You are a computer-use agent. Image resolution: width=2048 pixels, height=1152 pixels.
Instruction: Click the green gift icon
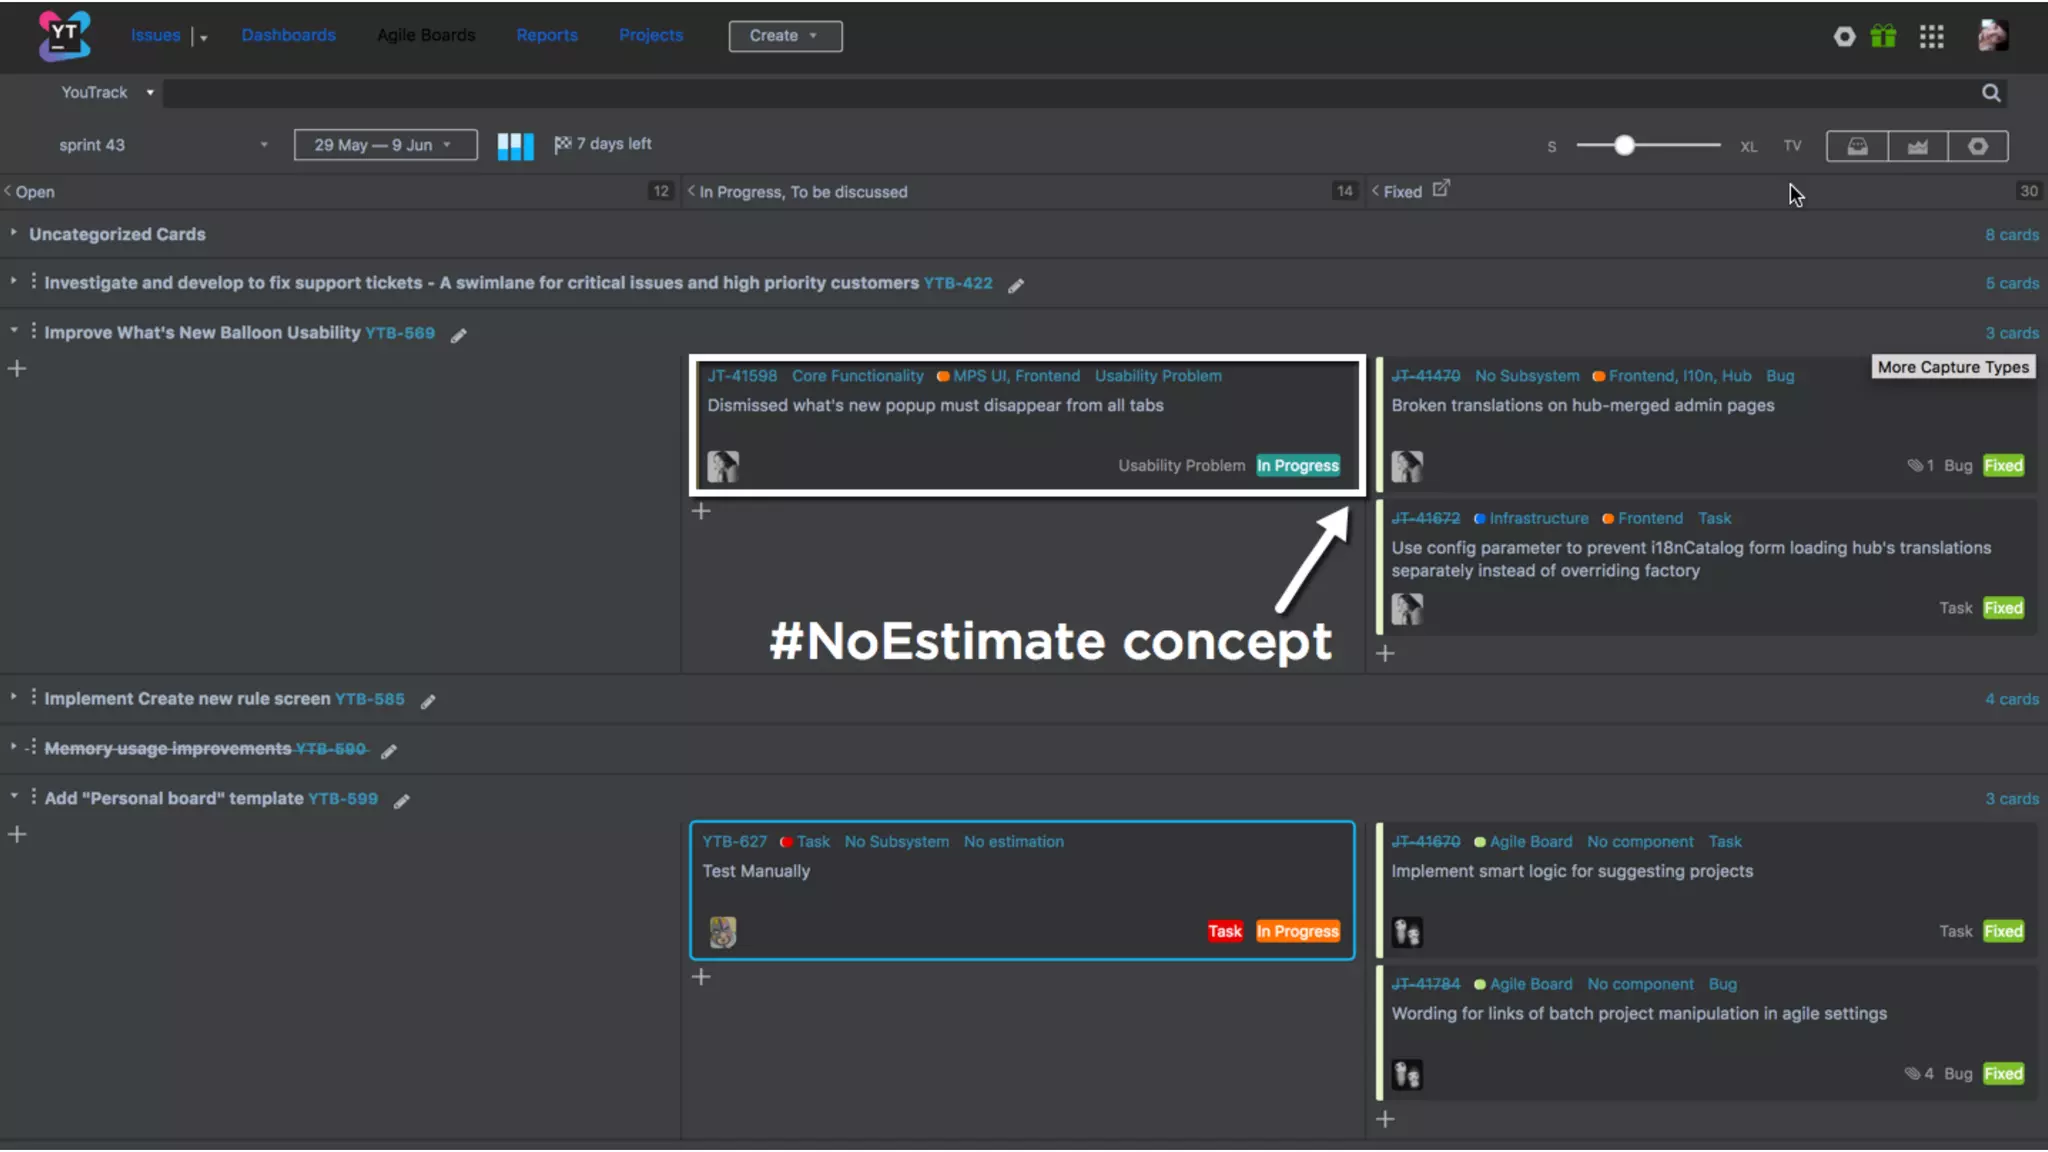(x=1883, y=37)
